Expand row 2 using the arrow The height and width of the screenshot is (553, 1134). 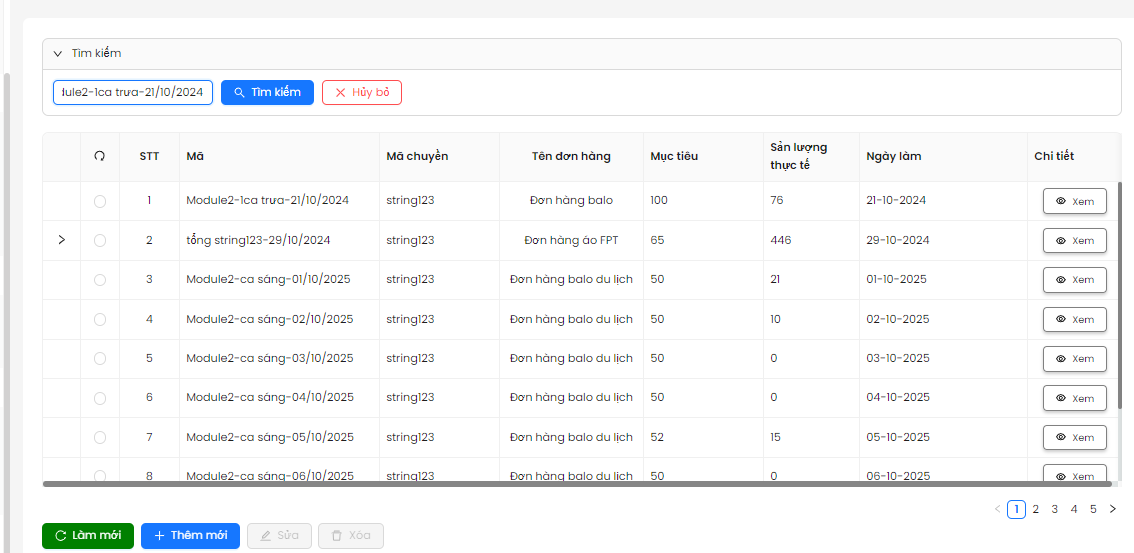click(x=61, y=240)
